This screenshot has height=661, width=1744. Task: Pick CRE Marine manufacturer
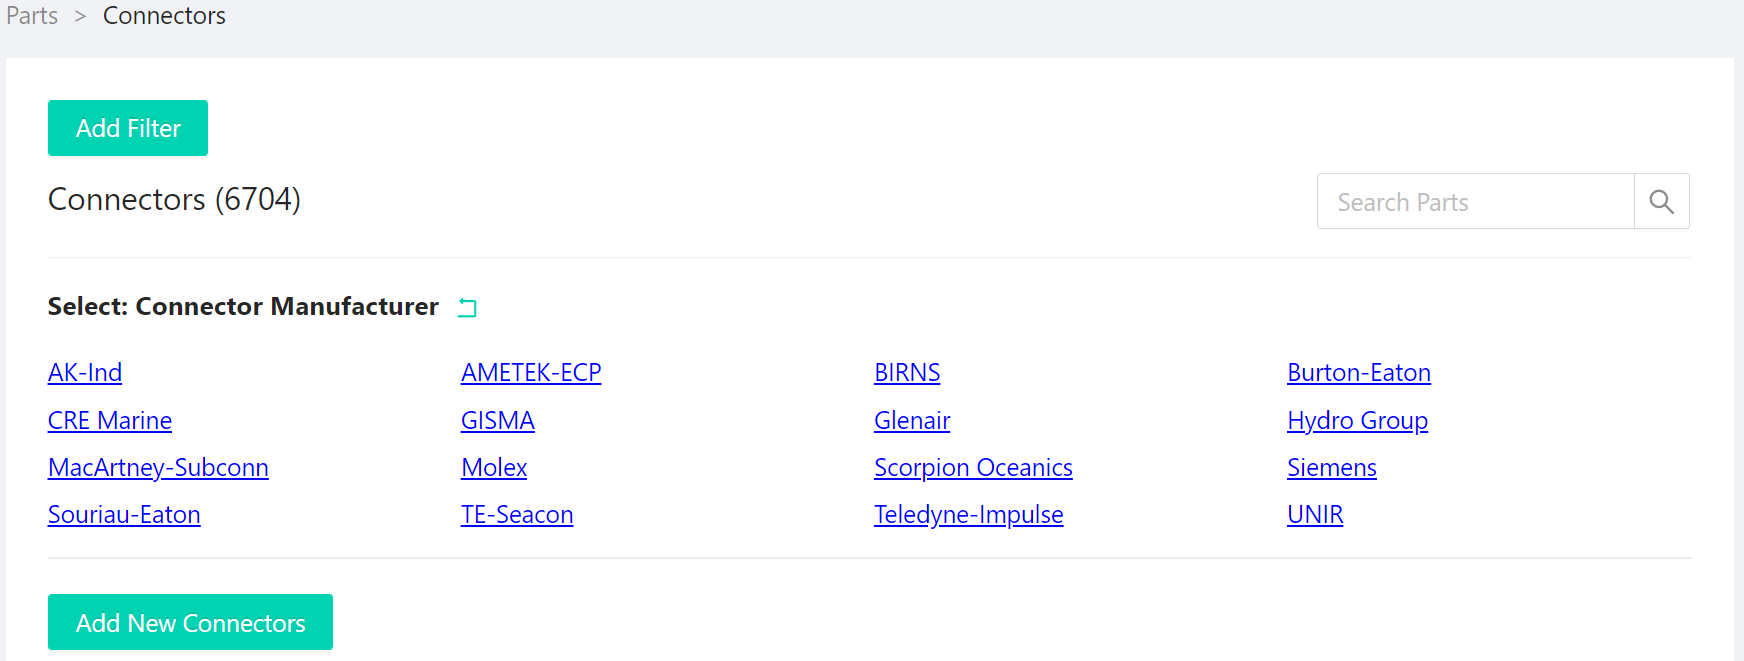pos(110,421)
